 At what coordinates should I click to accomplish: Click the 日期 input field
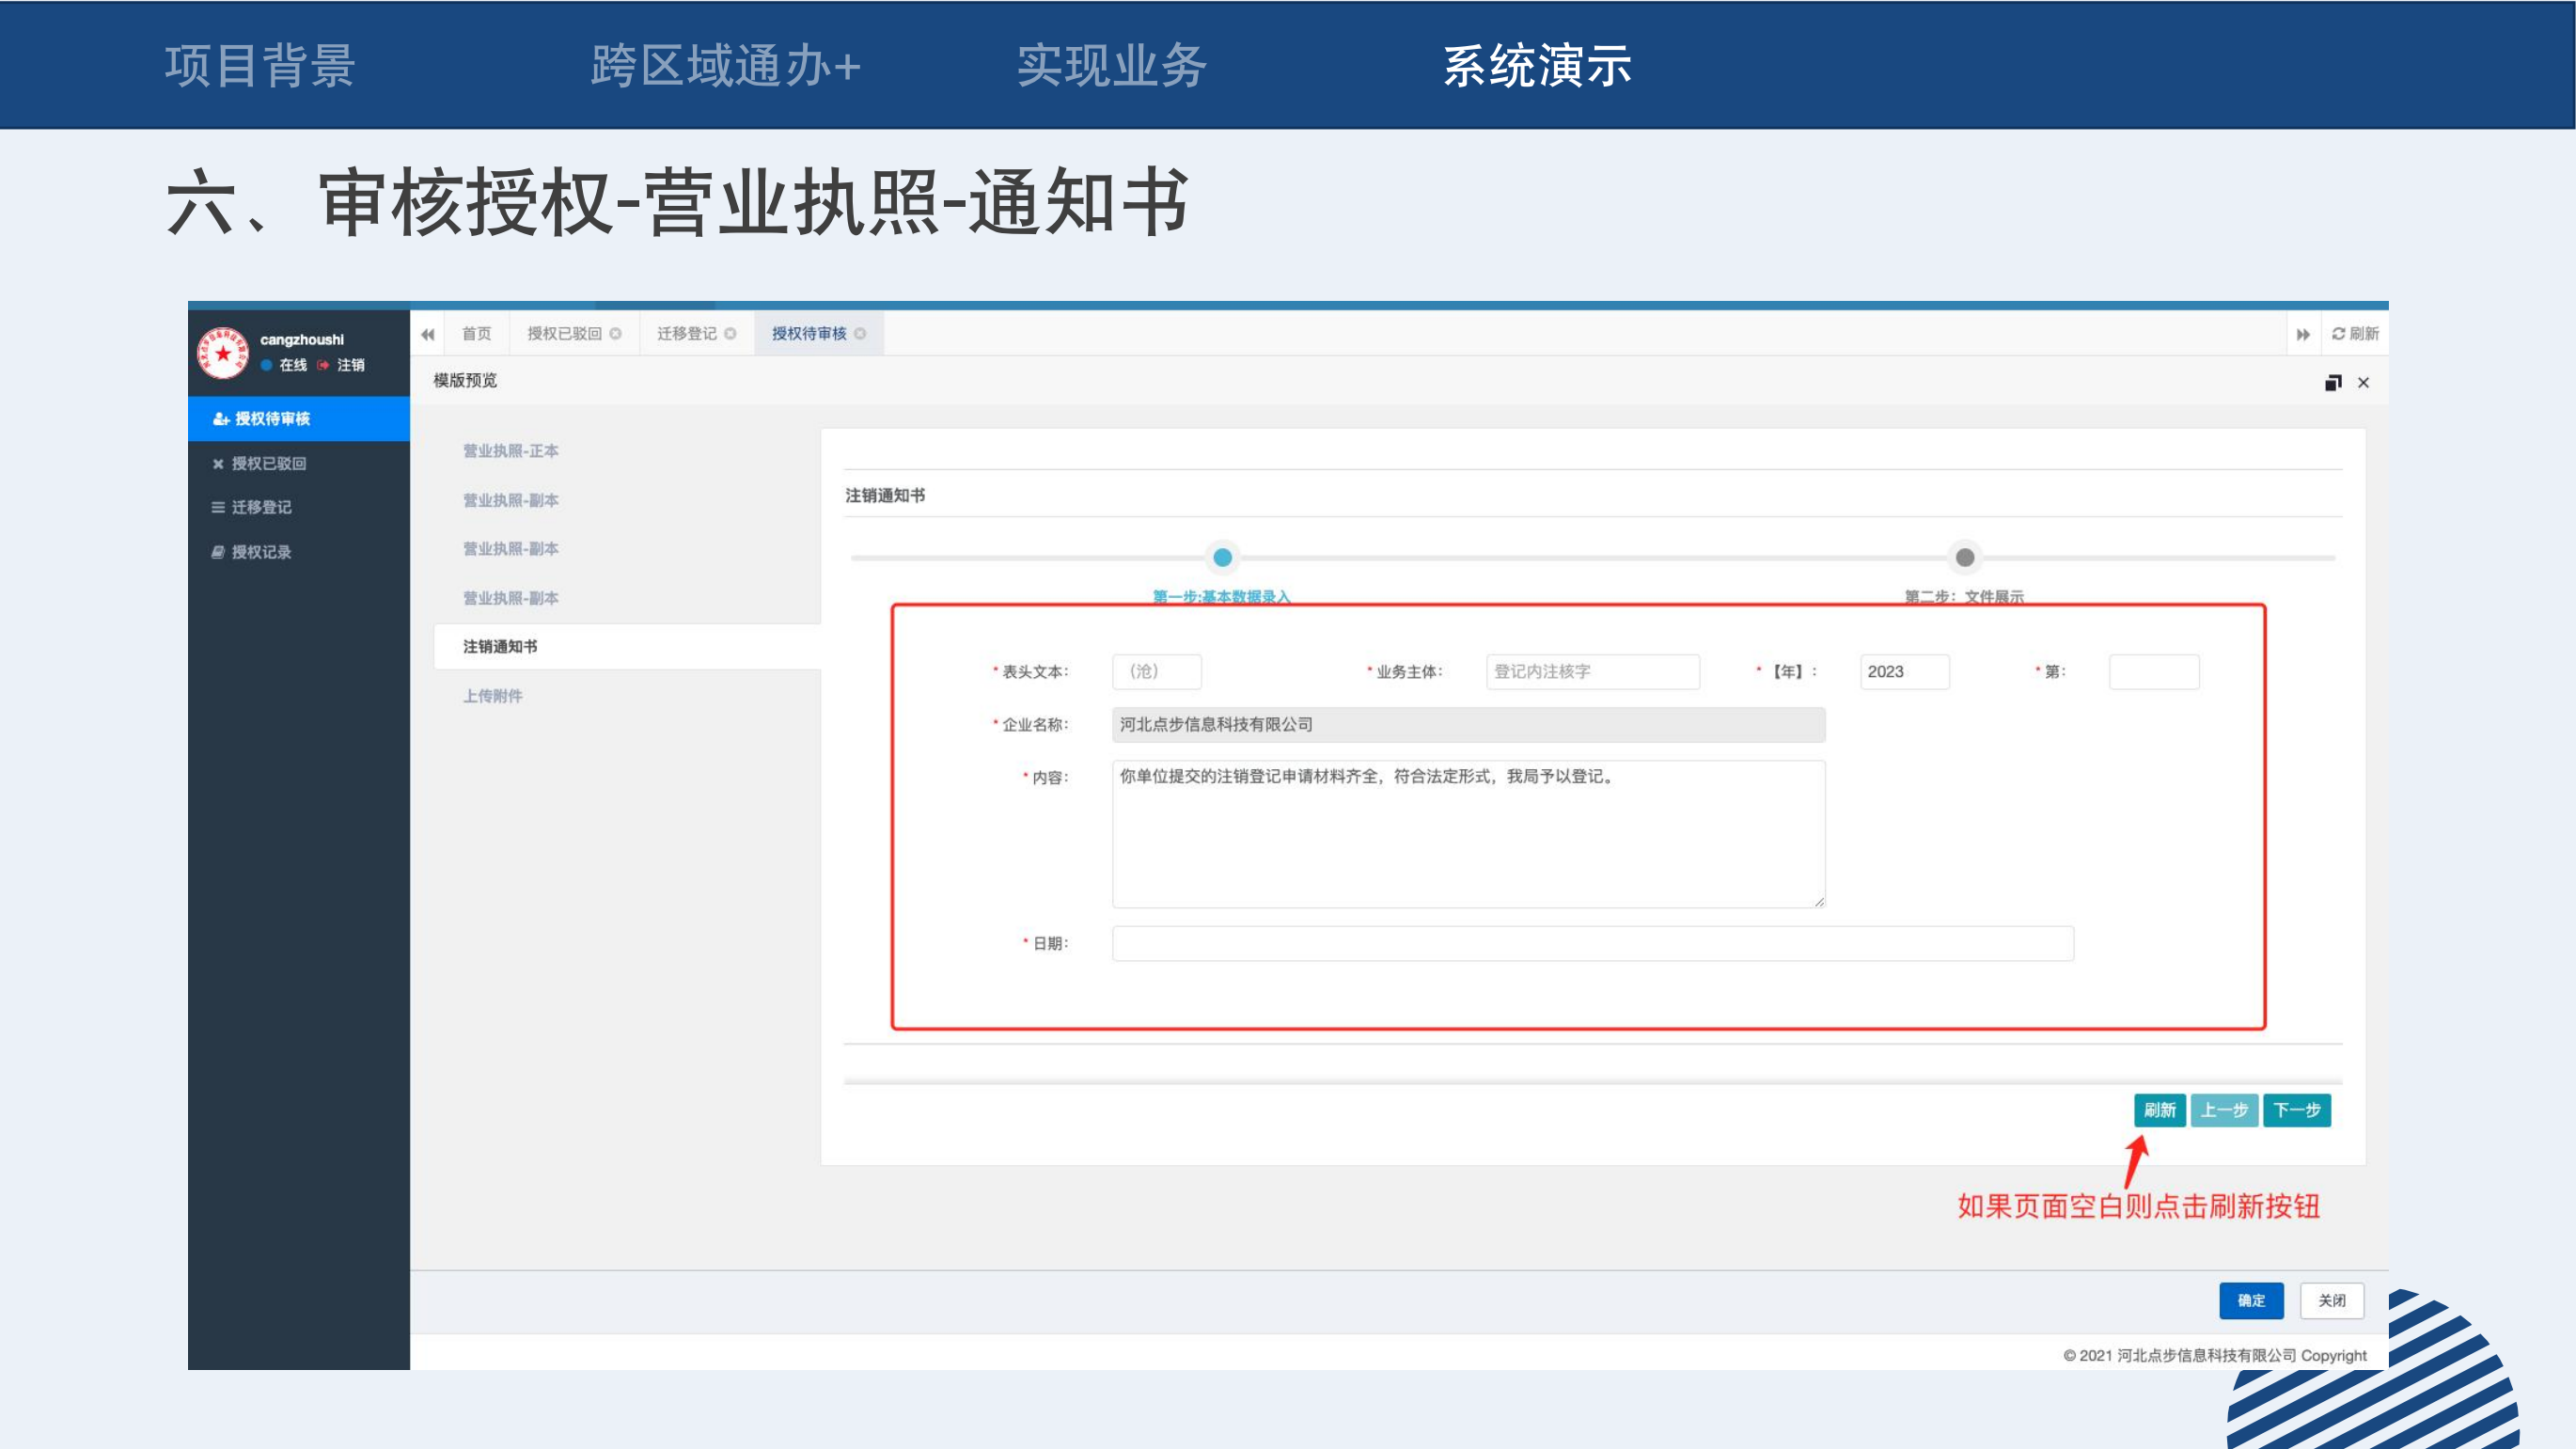pyautogui.click(x=1592, y=943)
